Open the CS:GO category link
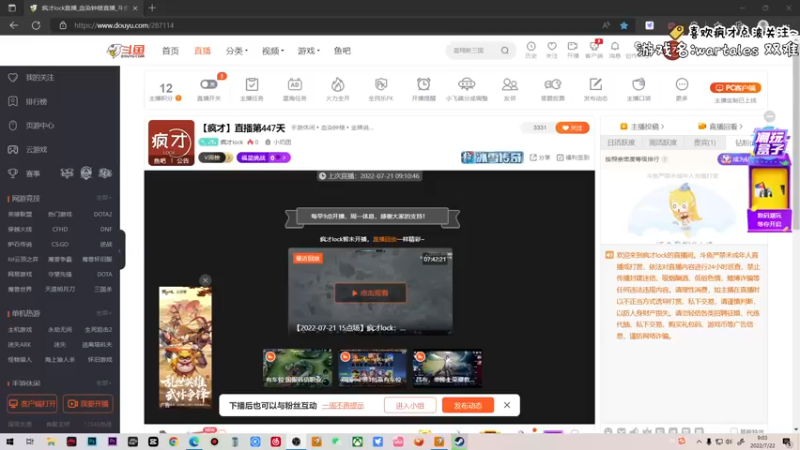800x450 pixels. pos(60,244)
